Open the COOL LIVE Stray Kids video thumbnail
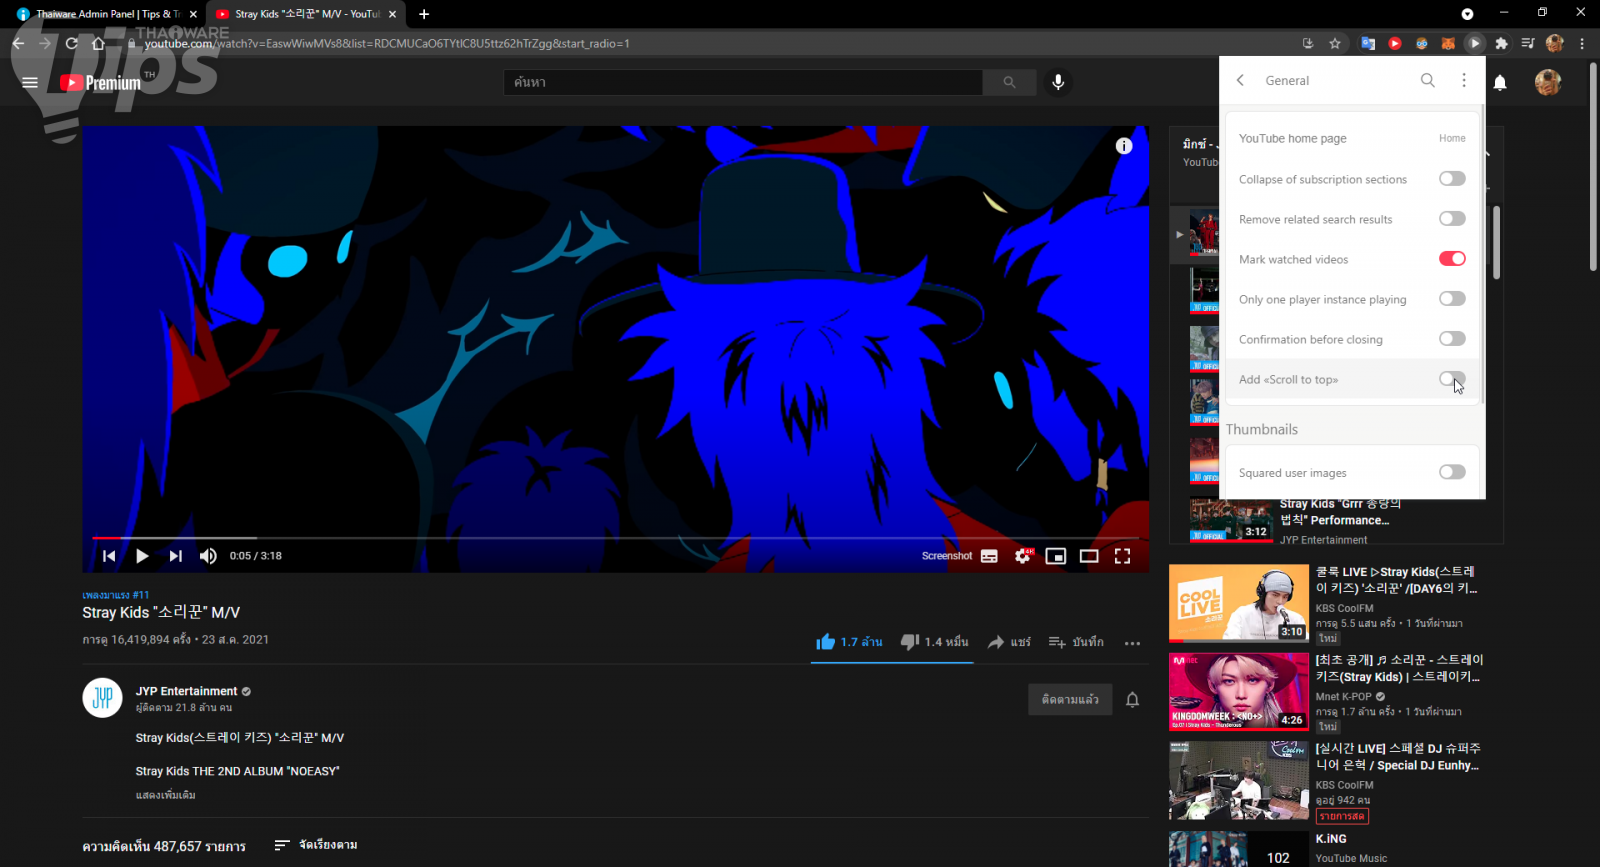Screen dimensions: 1600x867 point(1238,602)
